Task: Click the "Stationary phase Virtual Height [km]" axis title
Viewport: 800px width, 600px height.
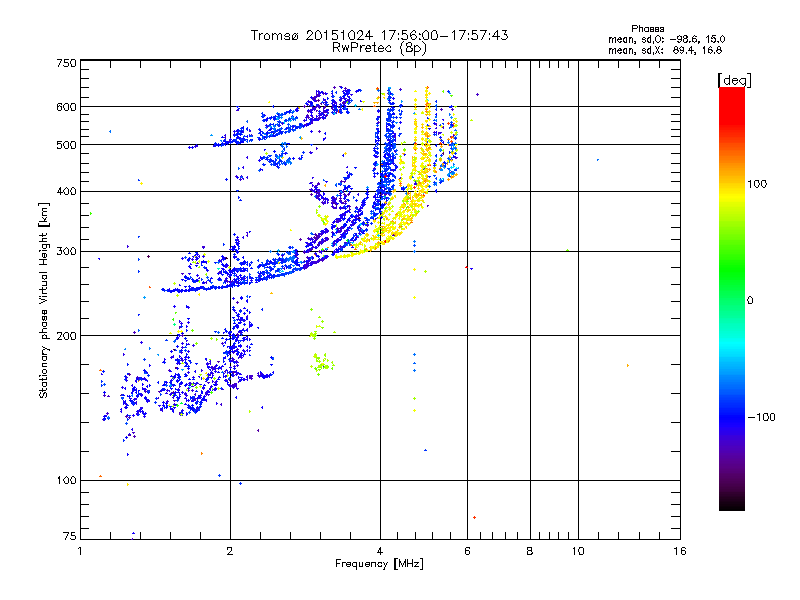Action: 43,300
